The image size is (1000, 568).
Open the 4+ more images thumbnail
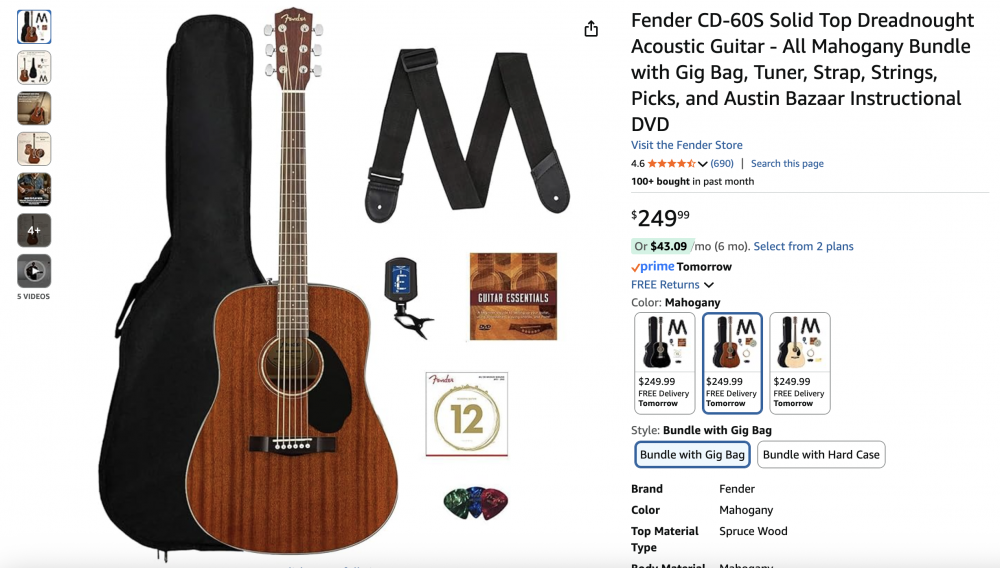point(34,231)
